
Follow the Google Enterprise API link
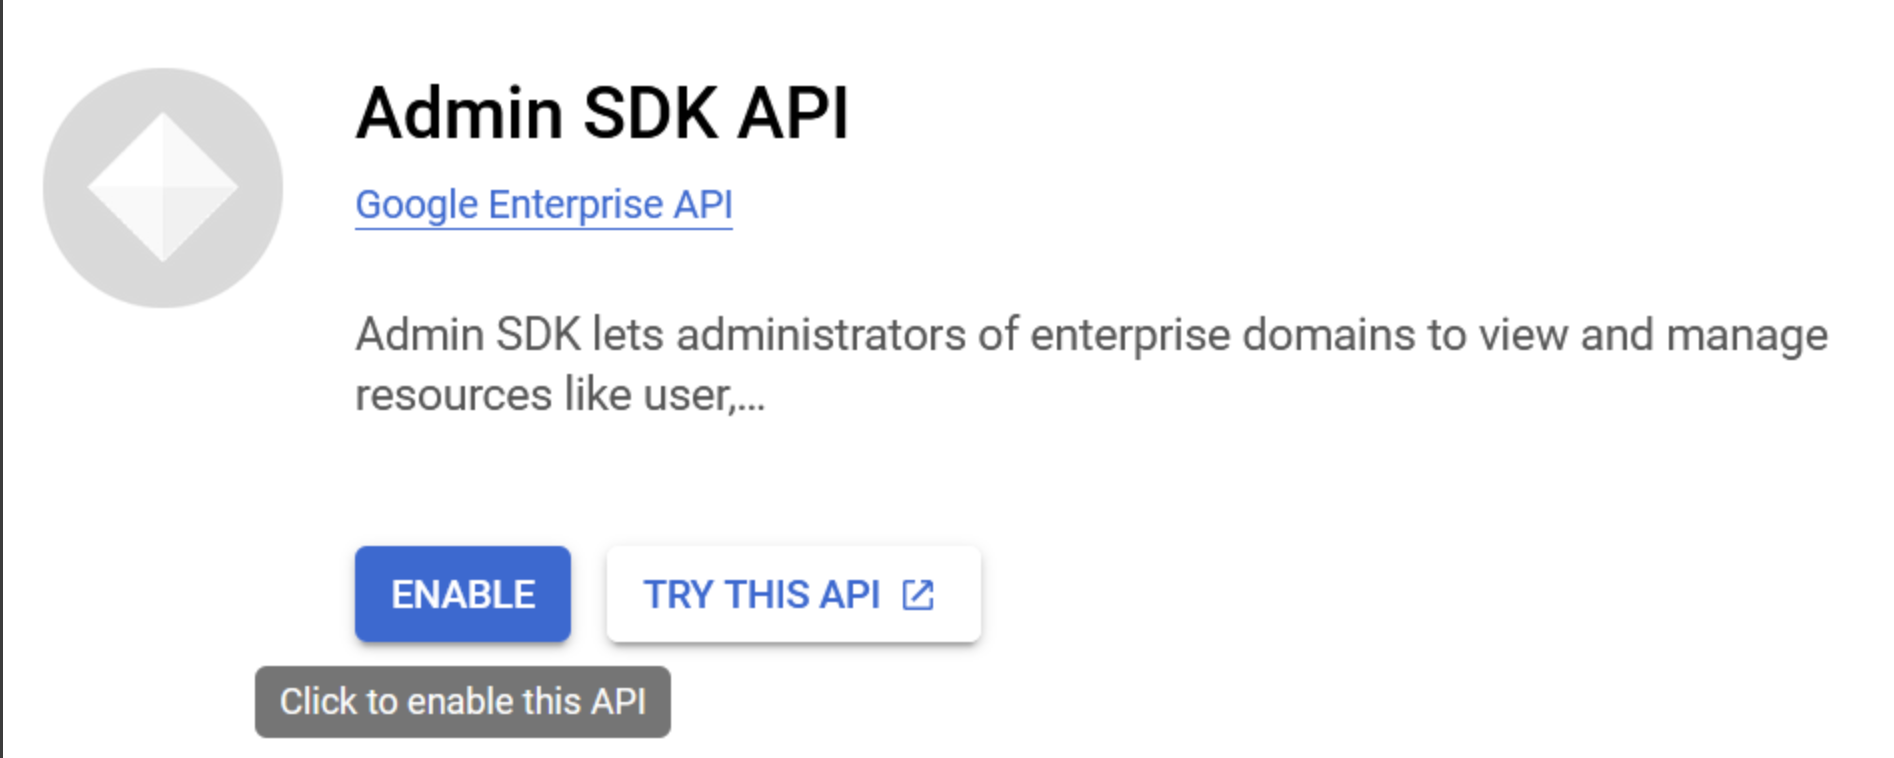544,205
